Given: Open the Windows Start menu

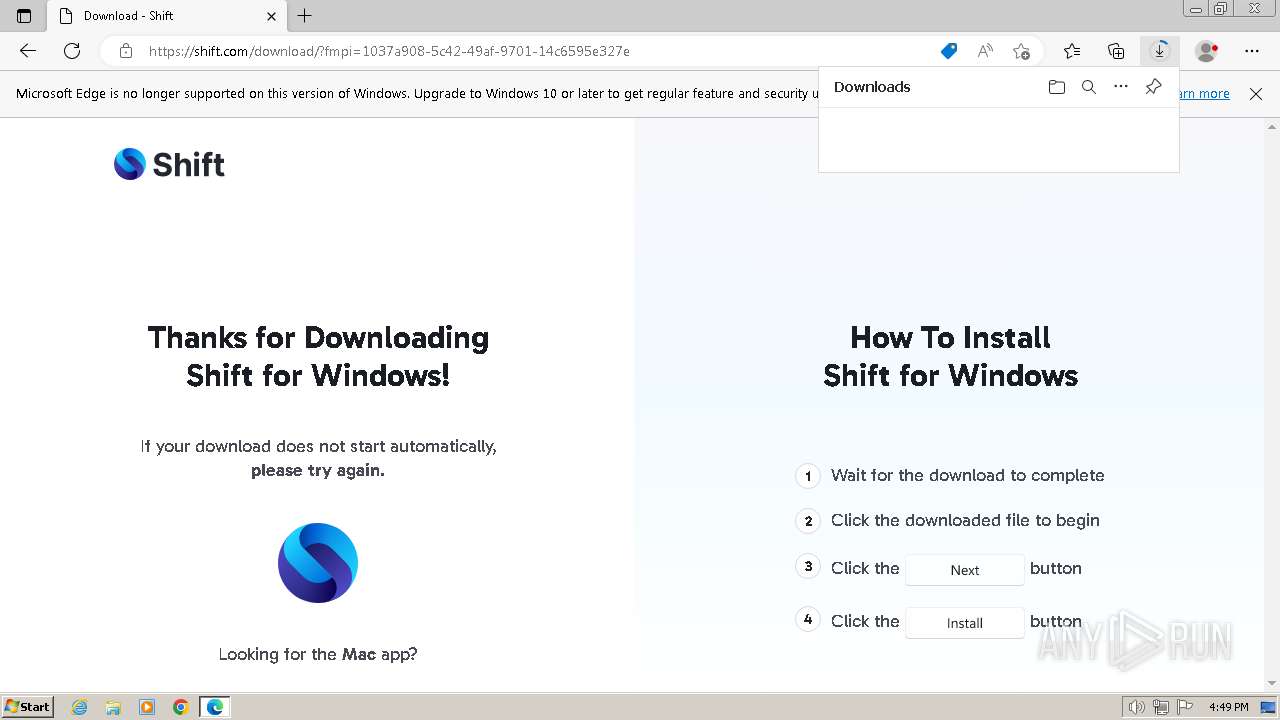Looking at the screenshot, I should (28, 707).
